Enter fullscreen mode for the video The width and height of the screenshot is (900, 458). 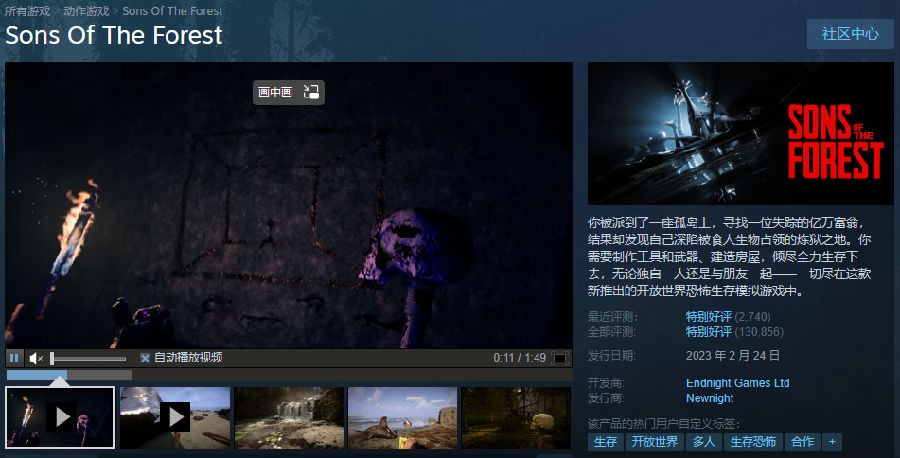560,358
